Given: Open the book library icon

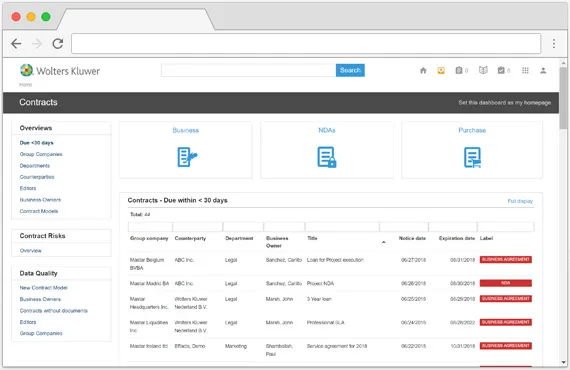Looking at the screenshot, I should [483, 70].
